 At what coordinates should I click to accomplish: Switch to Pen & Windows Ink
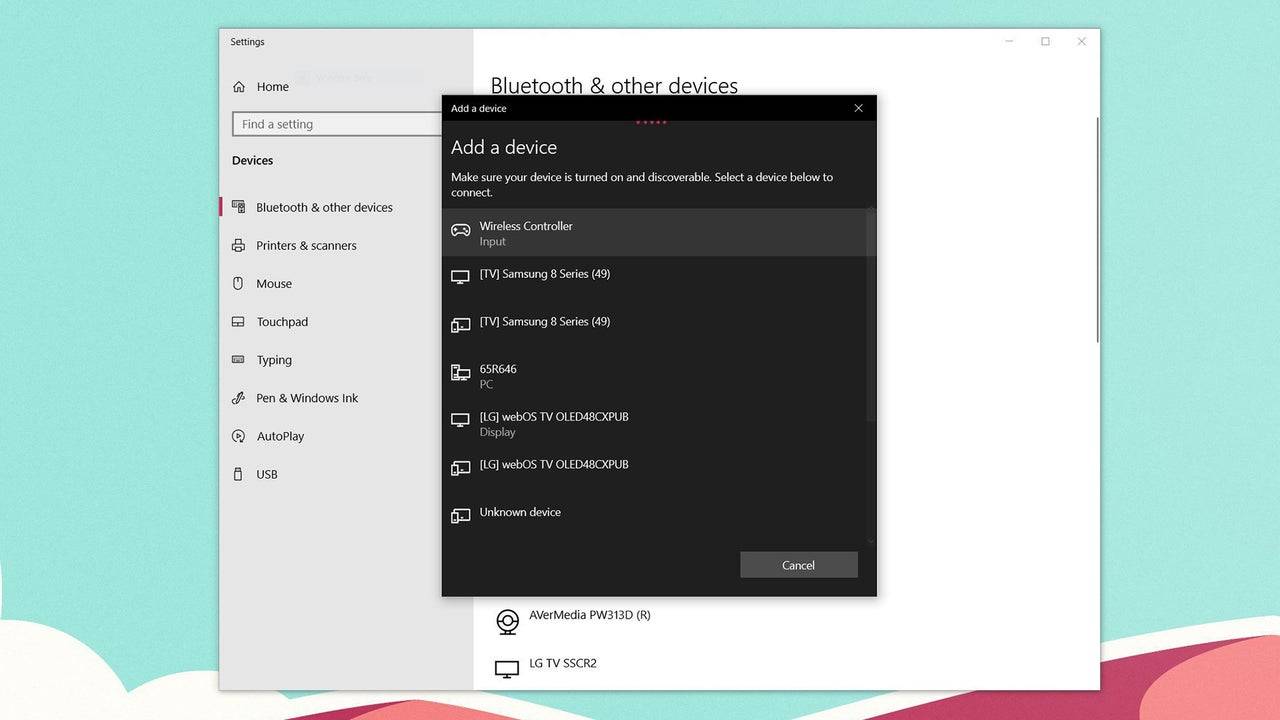(x=307, y=398)
